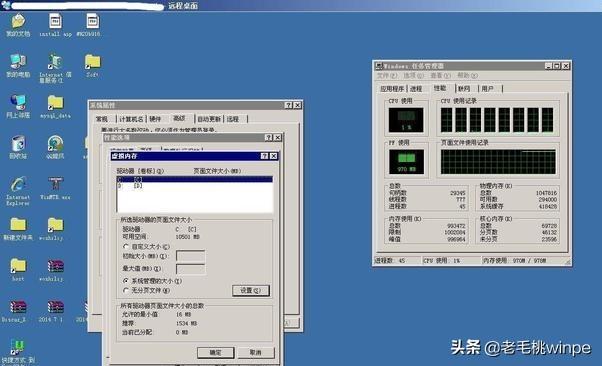
Task: Click the 远程桌面 title at the top
Action: pyautogui.click(x=183, y=6)
